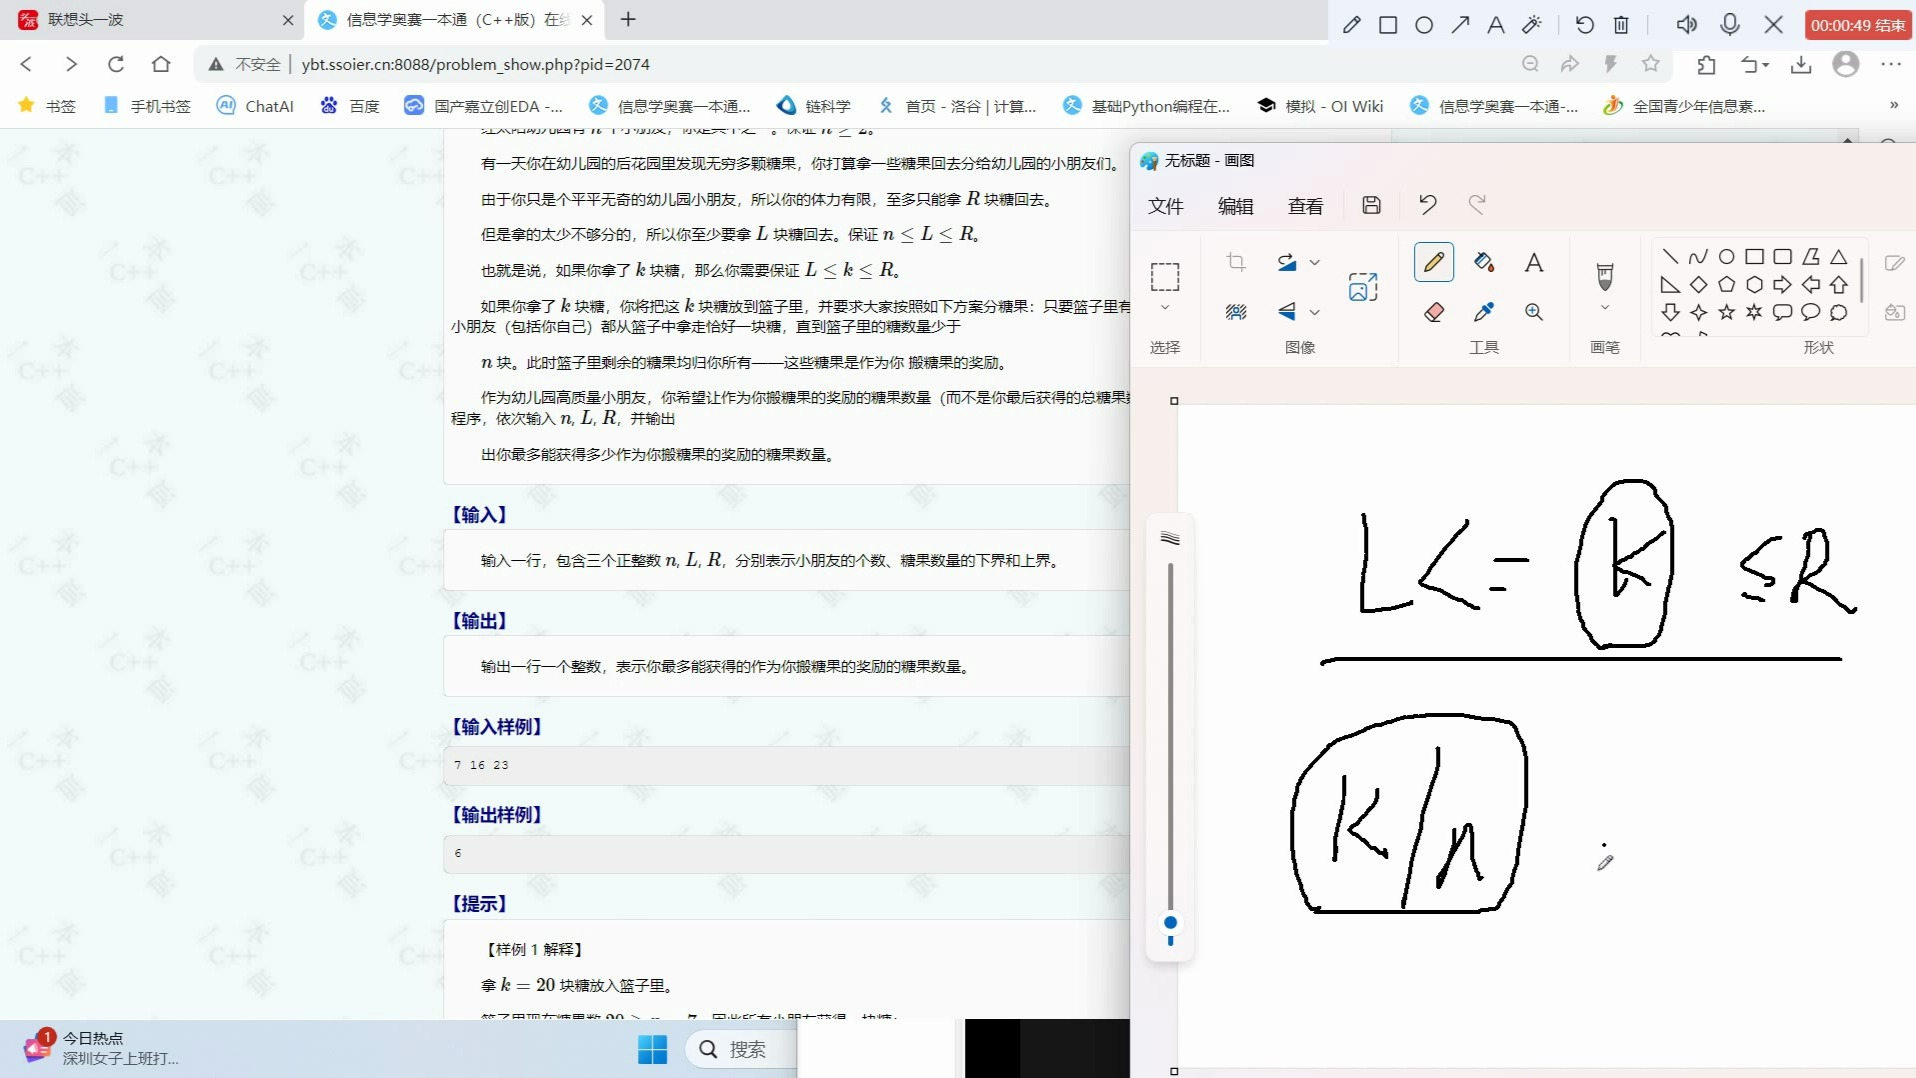Select the Text tool in Paint
The image size is (1916, 1078).
tap(1534, 262)
